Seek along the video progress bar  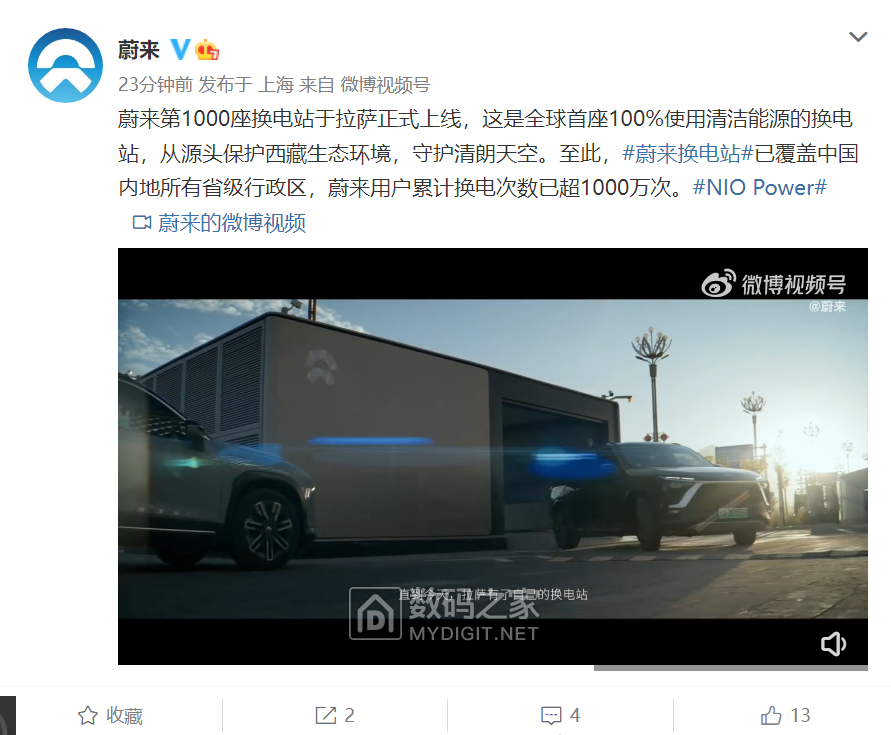coord(731,668)
